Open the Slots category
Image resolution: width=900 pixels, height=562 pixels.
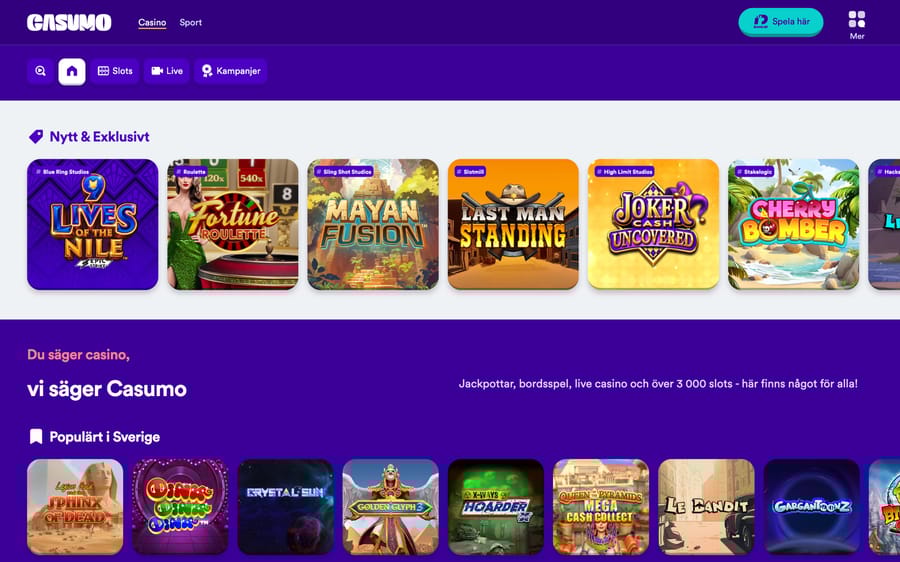(x=115, y=71)
